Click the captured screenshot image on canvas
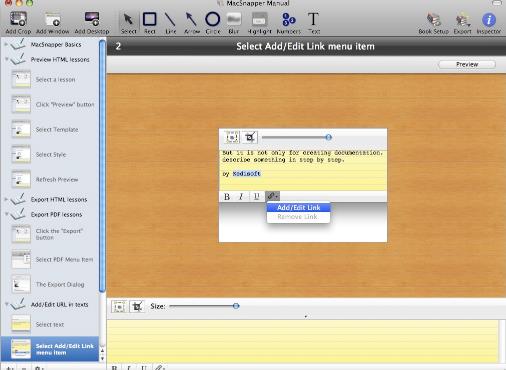The height and width of the screenshot is (370, 506). coord(303,185)
